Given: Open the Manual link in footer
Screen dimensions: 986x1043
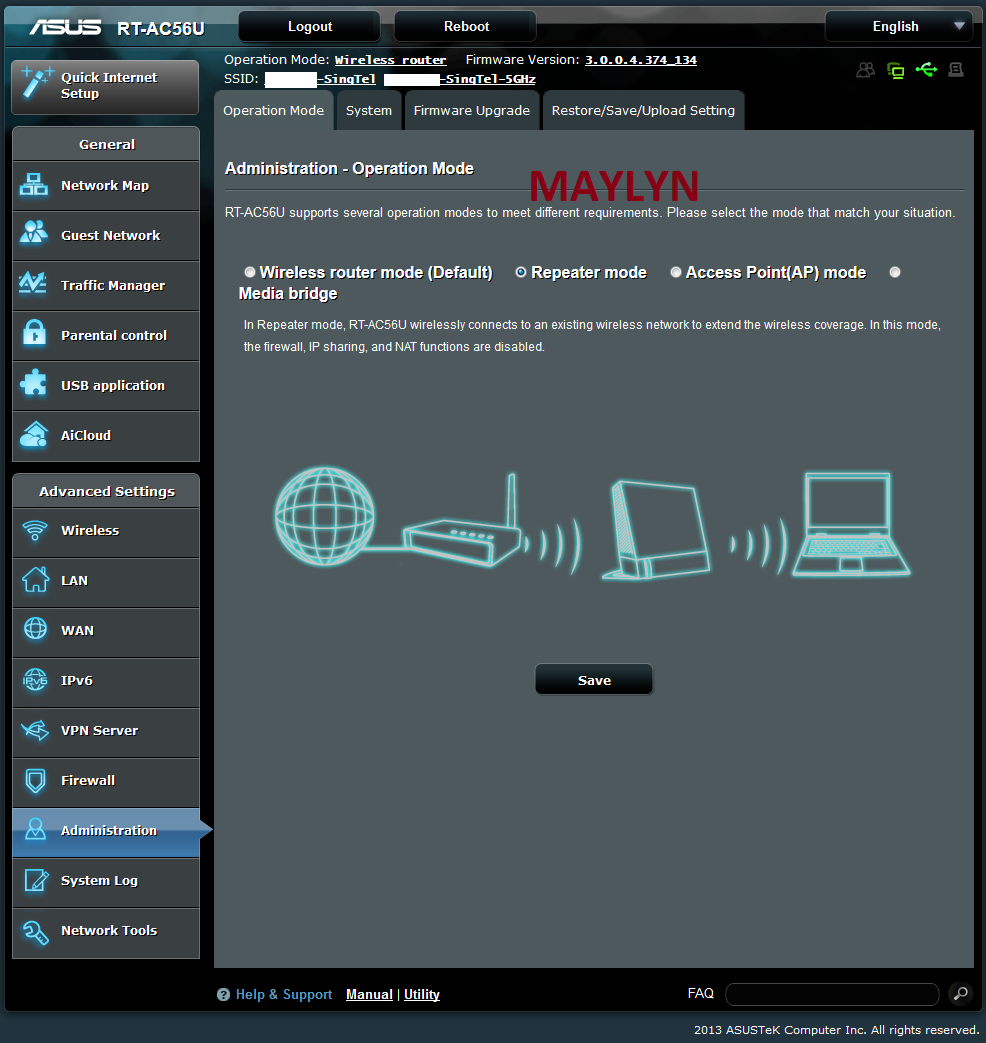Looking at the screenshot, I should tap(369, 994).
